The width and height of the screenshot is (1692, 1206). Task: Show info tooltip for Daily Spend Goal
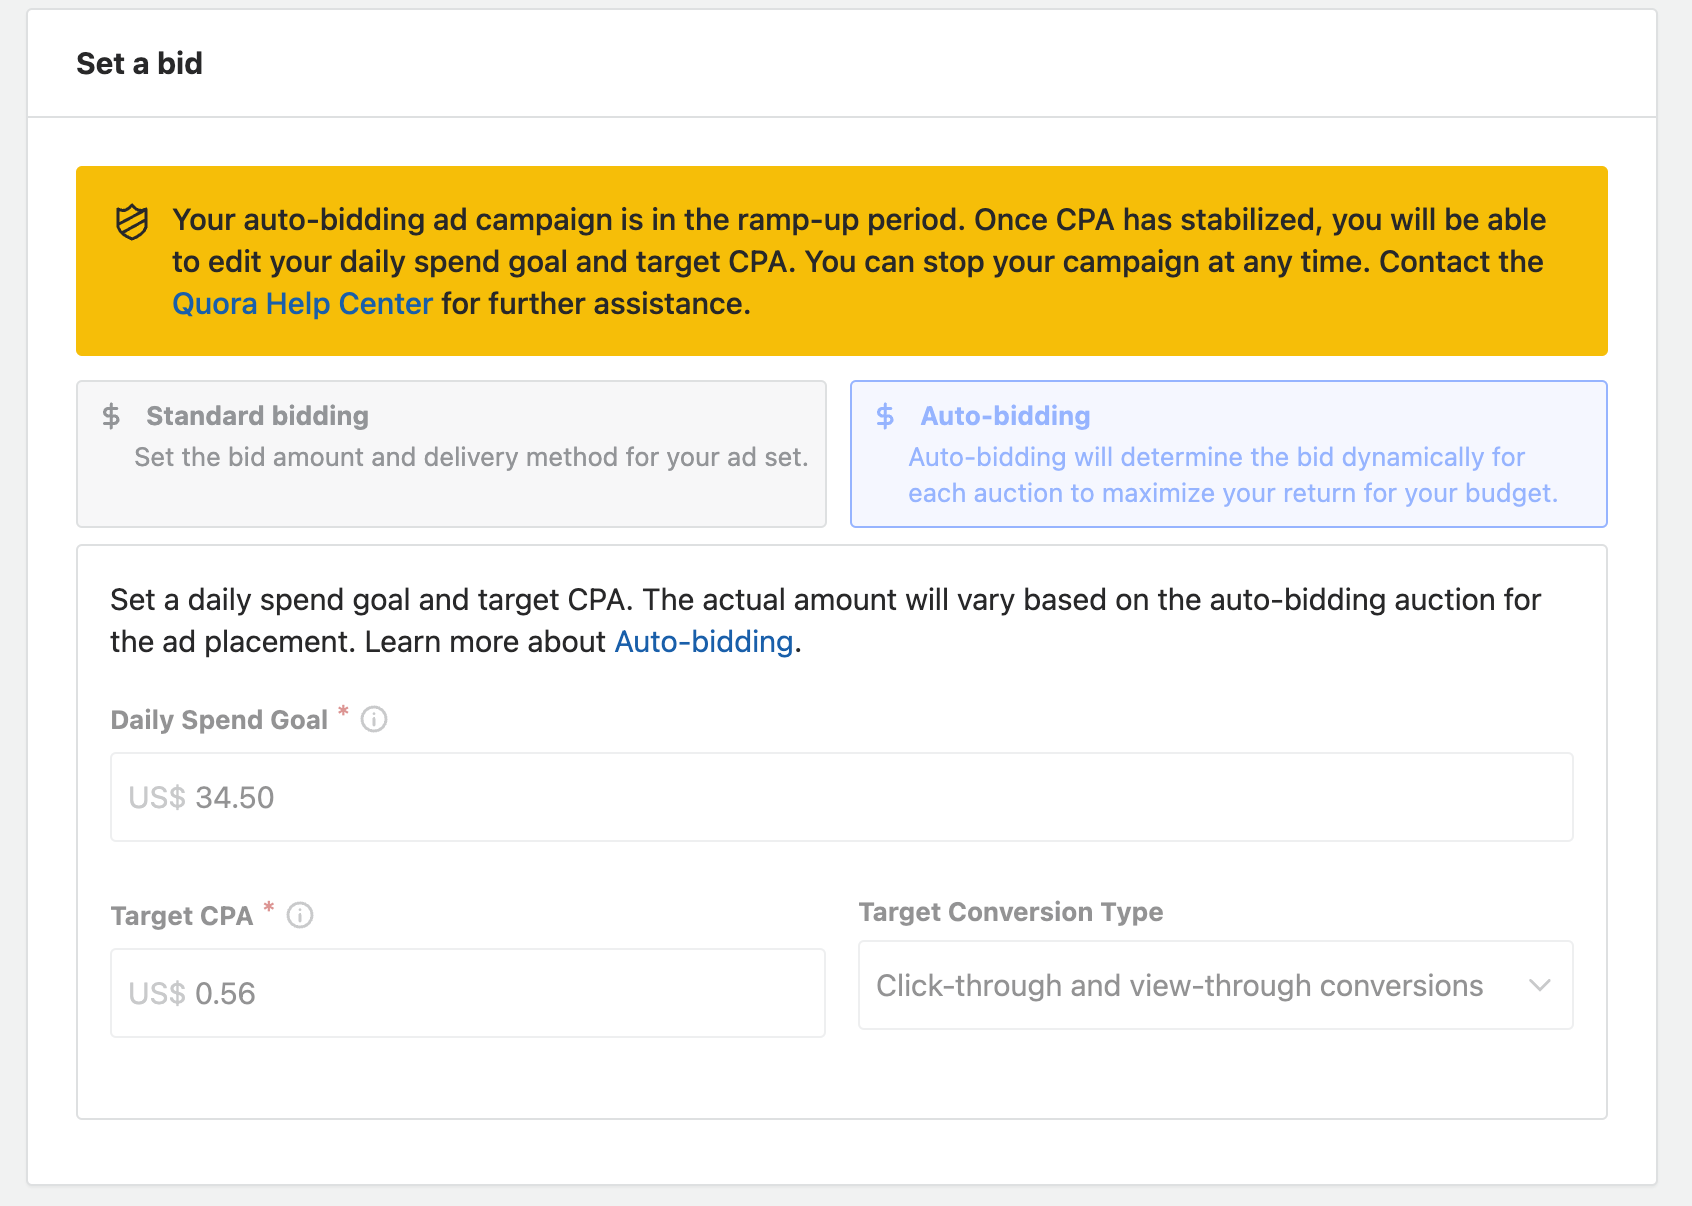[x=374, y=719]
